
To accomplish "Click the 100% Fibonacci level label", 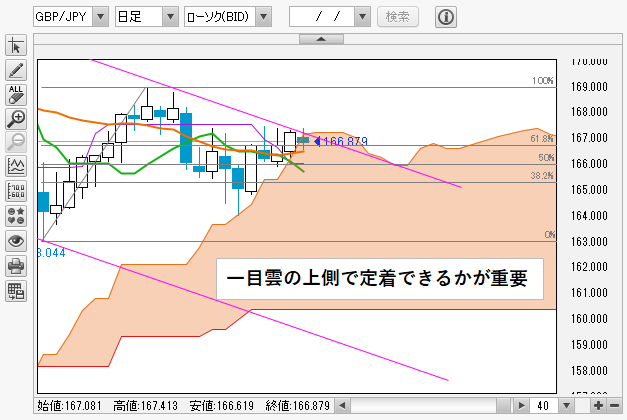I will 543,80.
